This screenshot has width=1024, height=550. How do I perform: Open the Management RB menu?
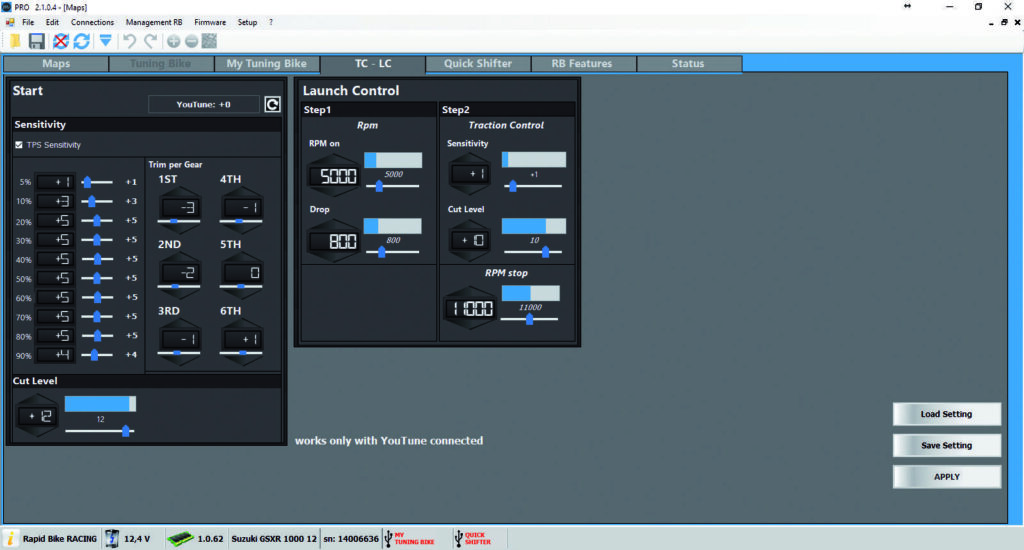coord(154,22)
